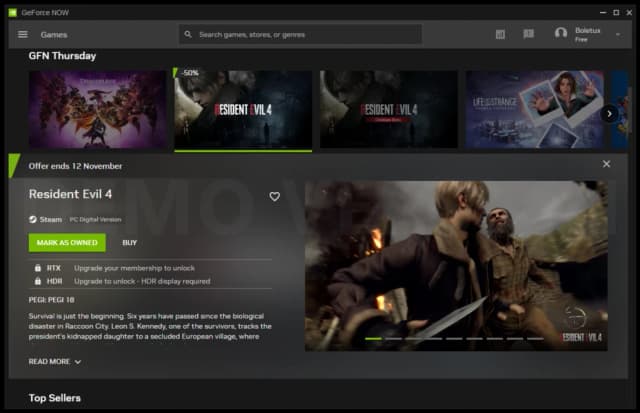Viewport: 640px width, 413px height.
Task: Maximize the GeForce NOW window
Action: [616, 13]
